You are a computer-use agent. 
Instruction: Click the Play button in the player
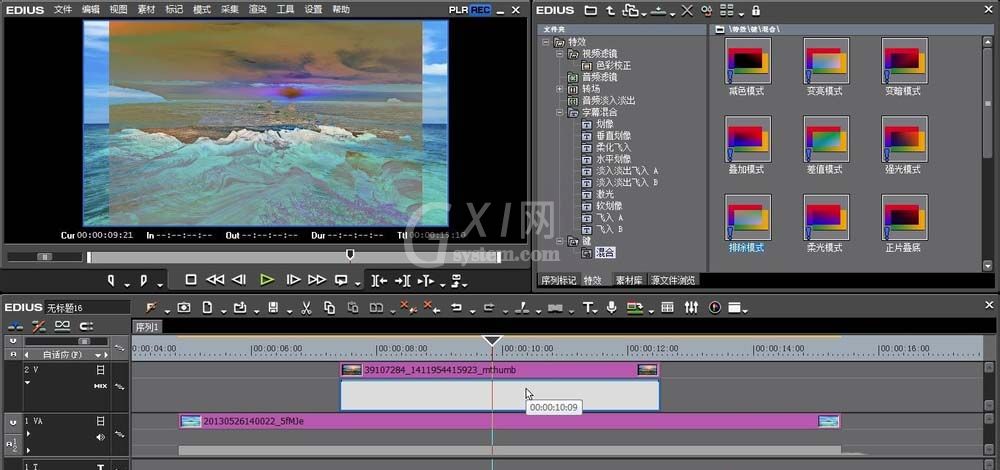click(267, 280)
